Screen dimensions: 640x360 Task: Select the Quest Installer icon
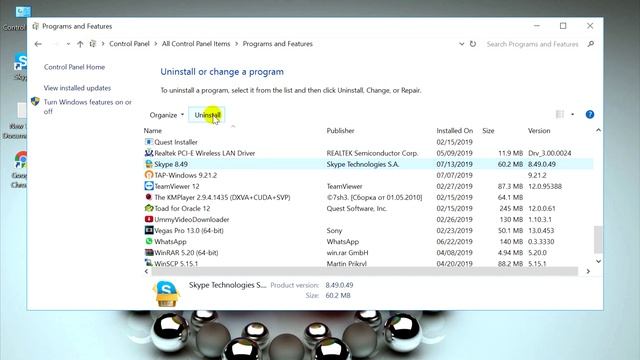point(149,142)
